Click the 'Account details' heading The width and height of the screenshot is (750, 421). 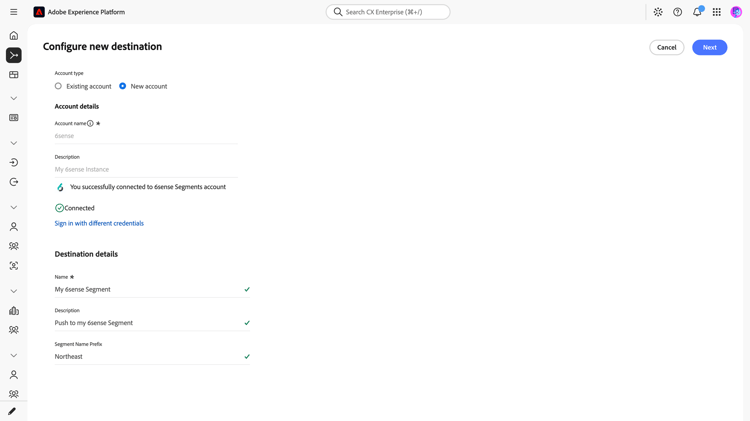click(x=77, y=106)
